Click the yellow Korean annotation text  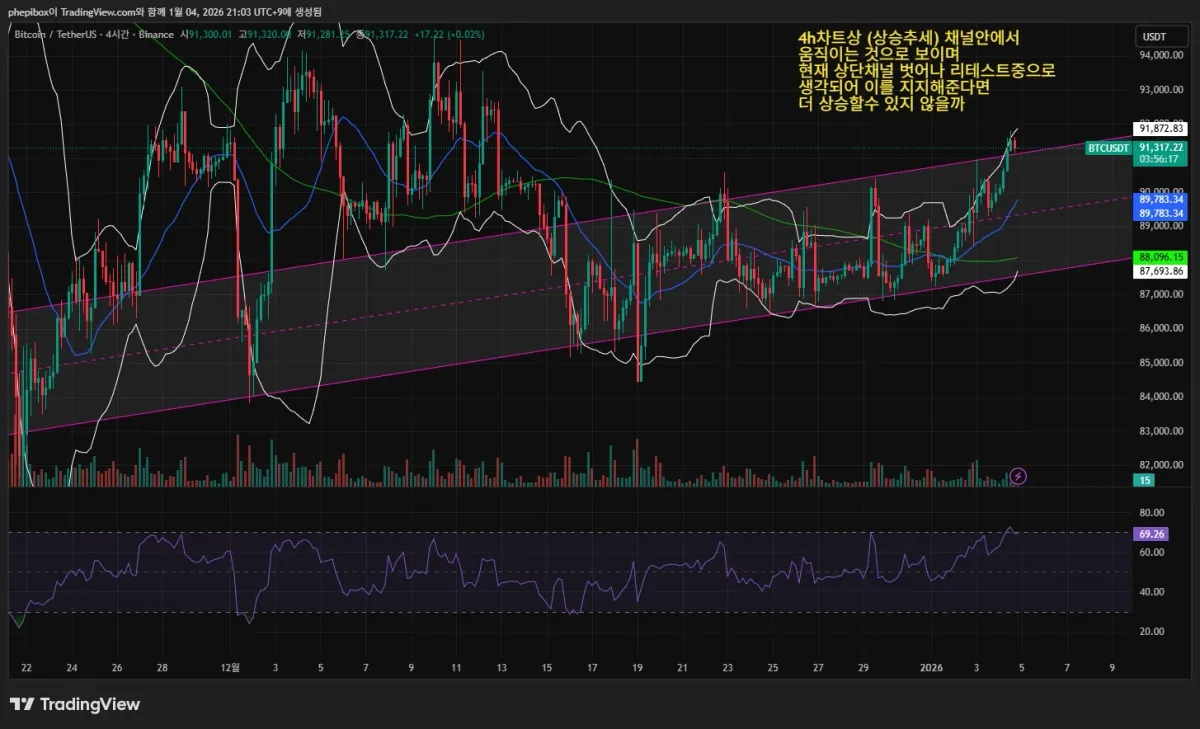(926, 70)
